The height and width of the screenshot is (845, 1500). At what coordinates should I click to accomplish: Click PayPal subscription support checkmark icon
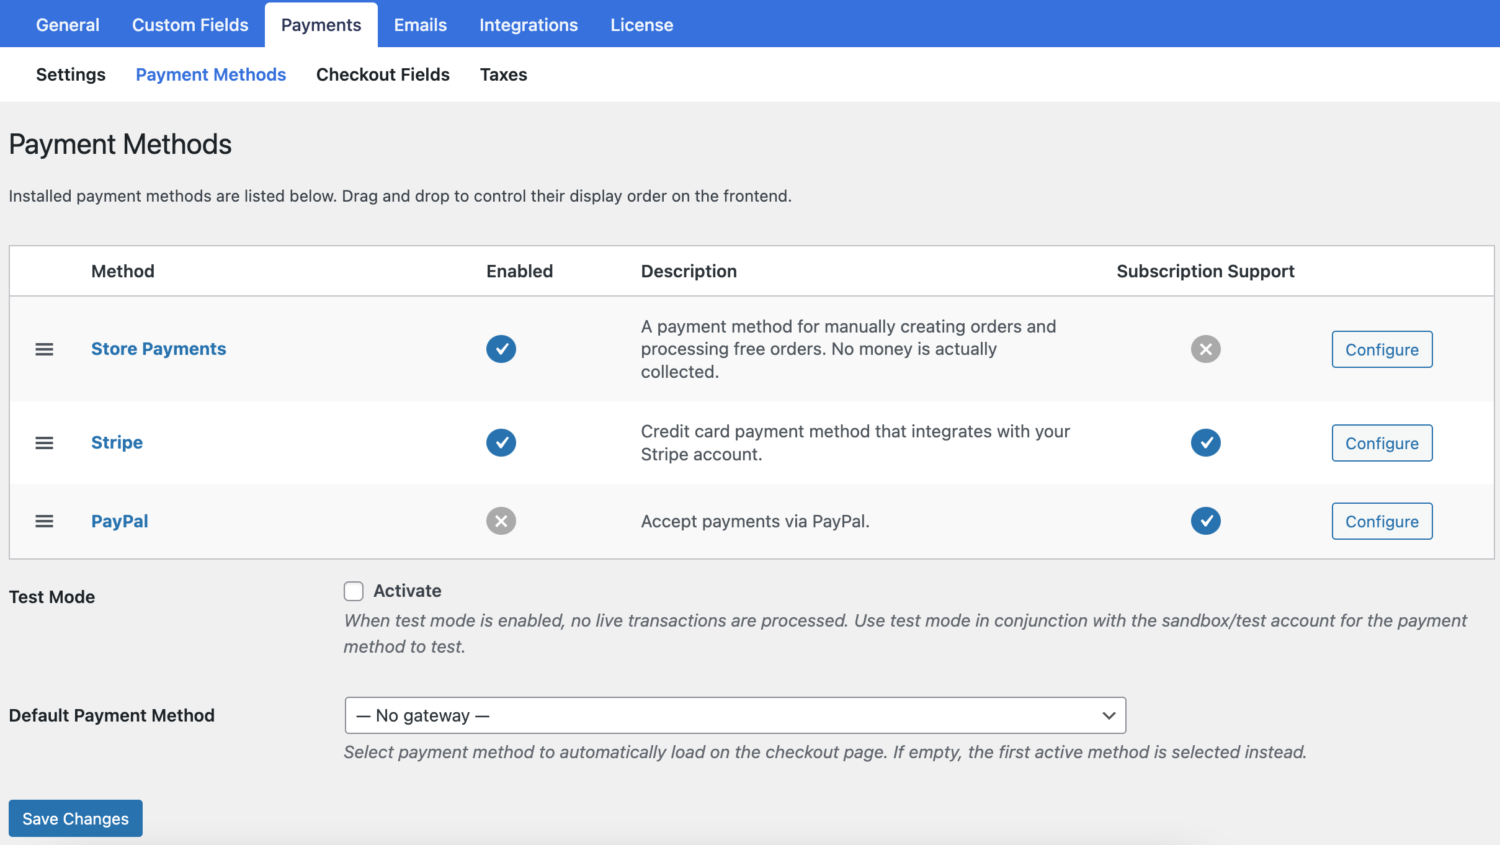click(x=1206, y=521)
